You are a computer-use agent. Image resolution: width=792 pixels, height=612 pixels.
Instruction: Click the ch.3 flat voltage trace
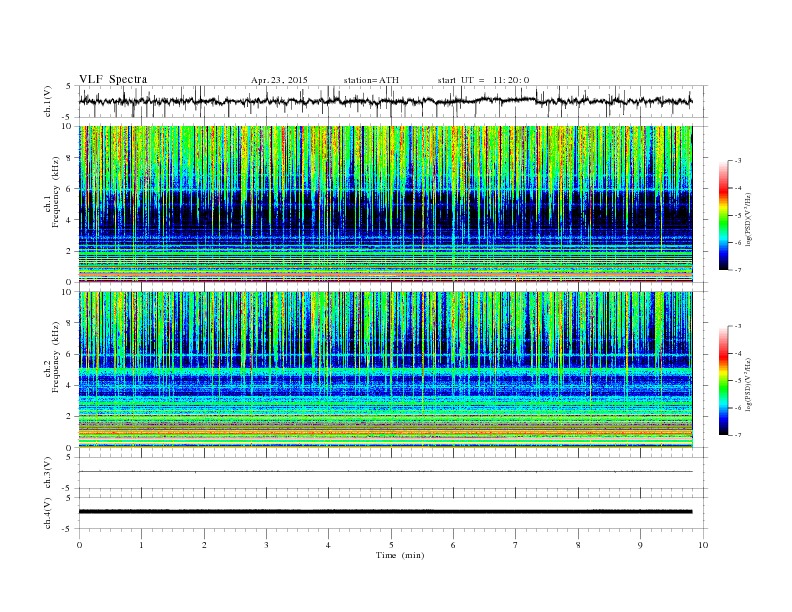(x=386, y=472)
